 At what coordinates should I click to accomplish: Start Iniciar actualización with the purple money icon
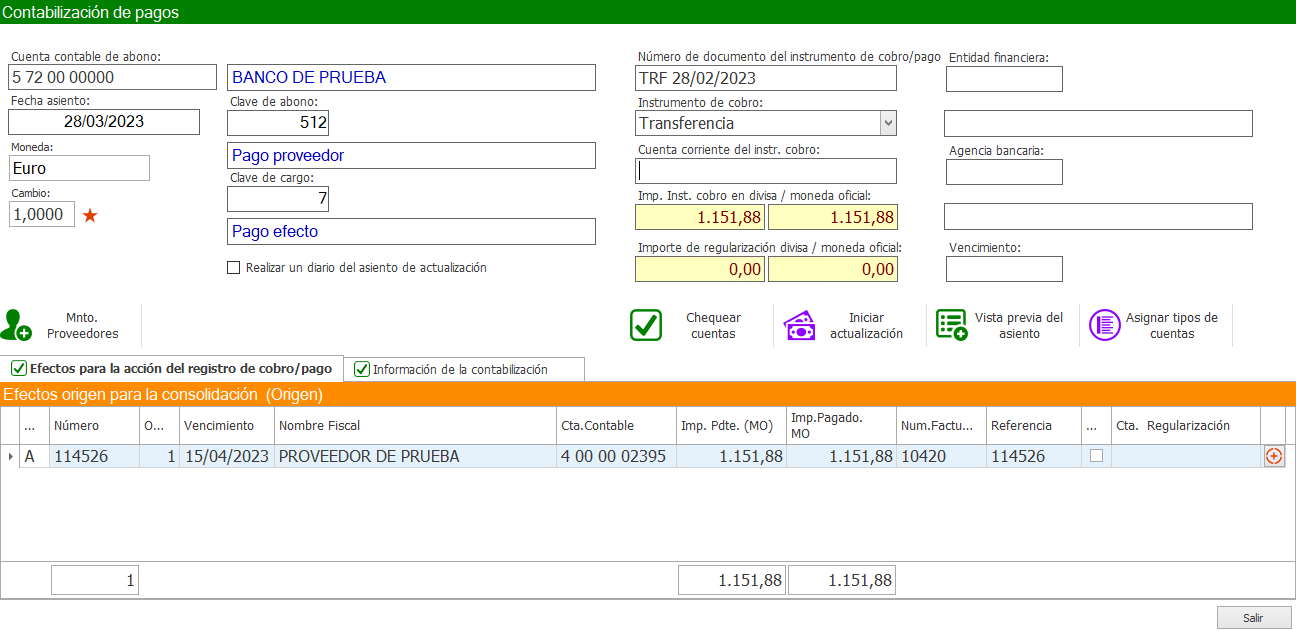799,325
